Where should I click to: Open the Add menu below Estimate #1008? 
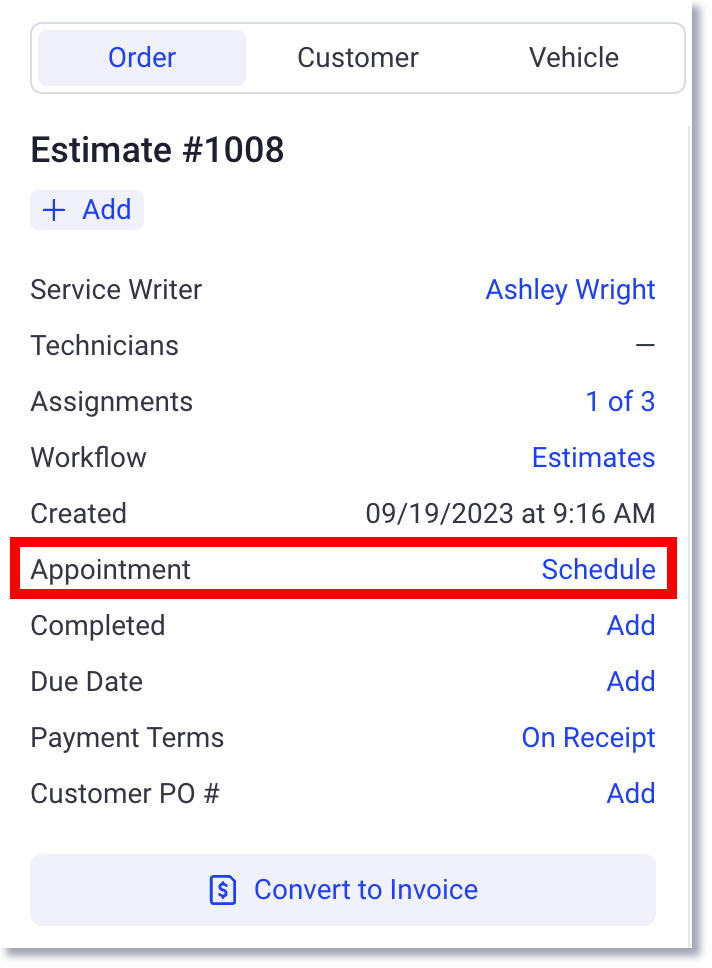pos(86,210)
